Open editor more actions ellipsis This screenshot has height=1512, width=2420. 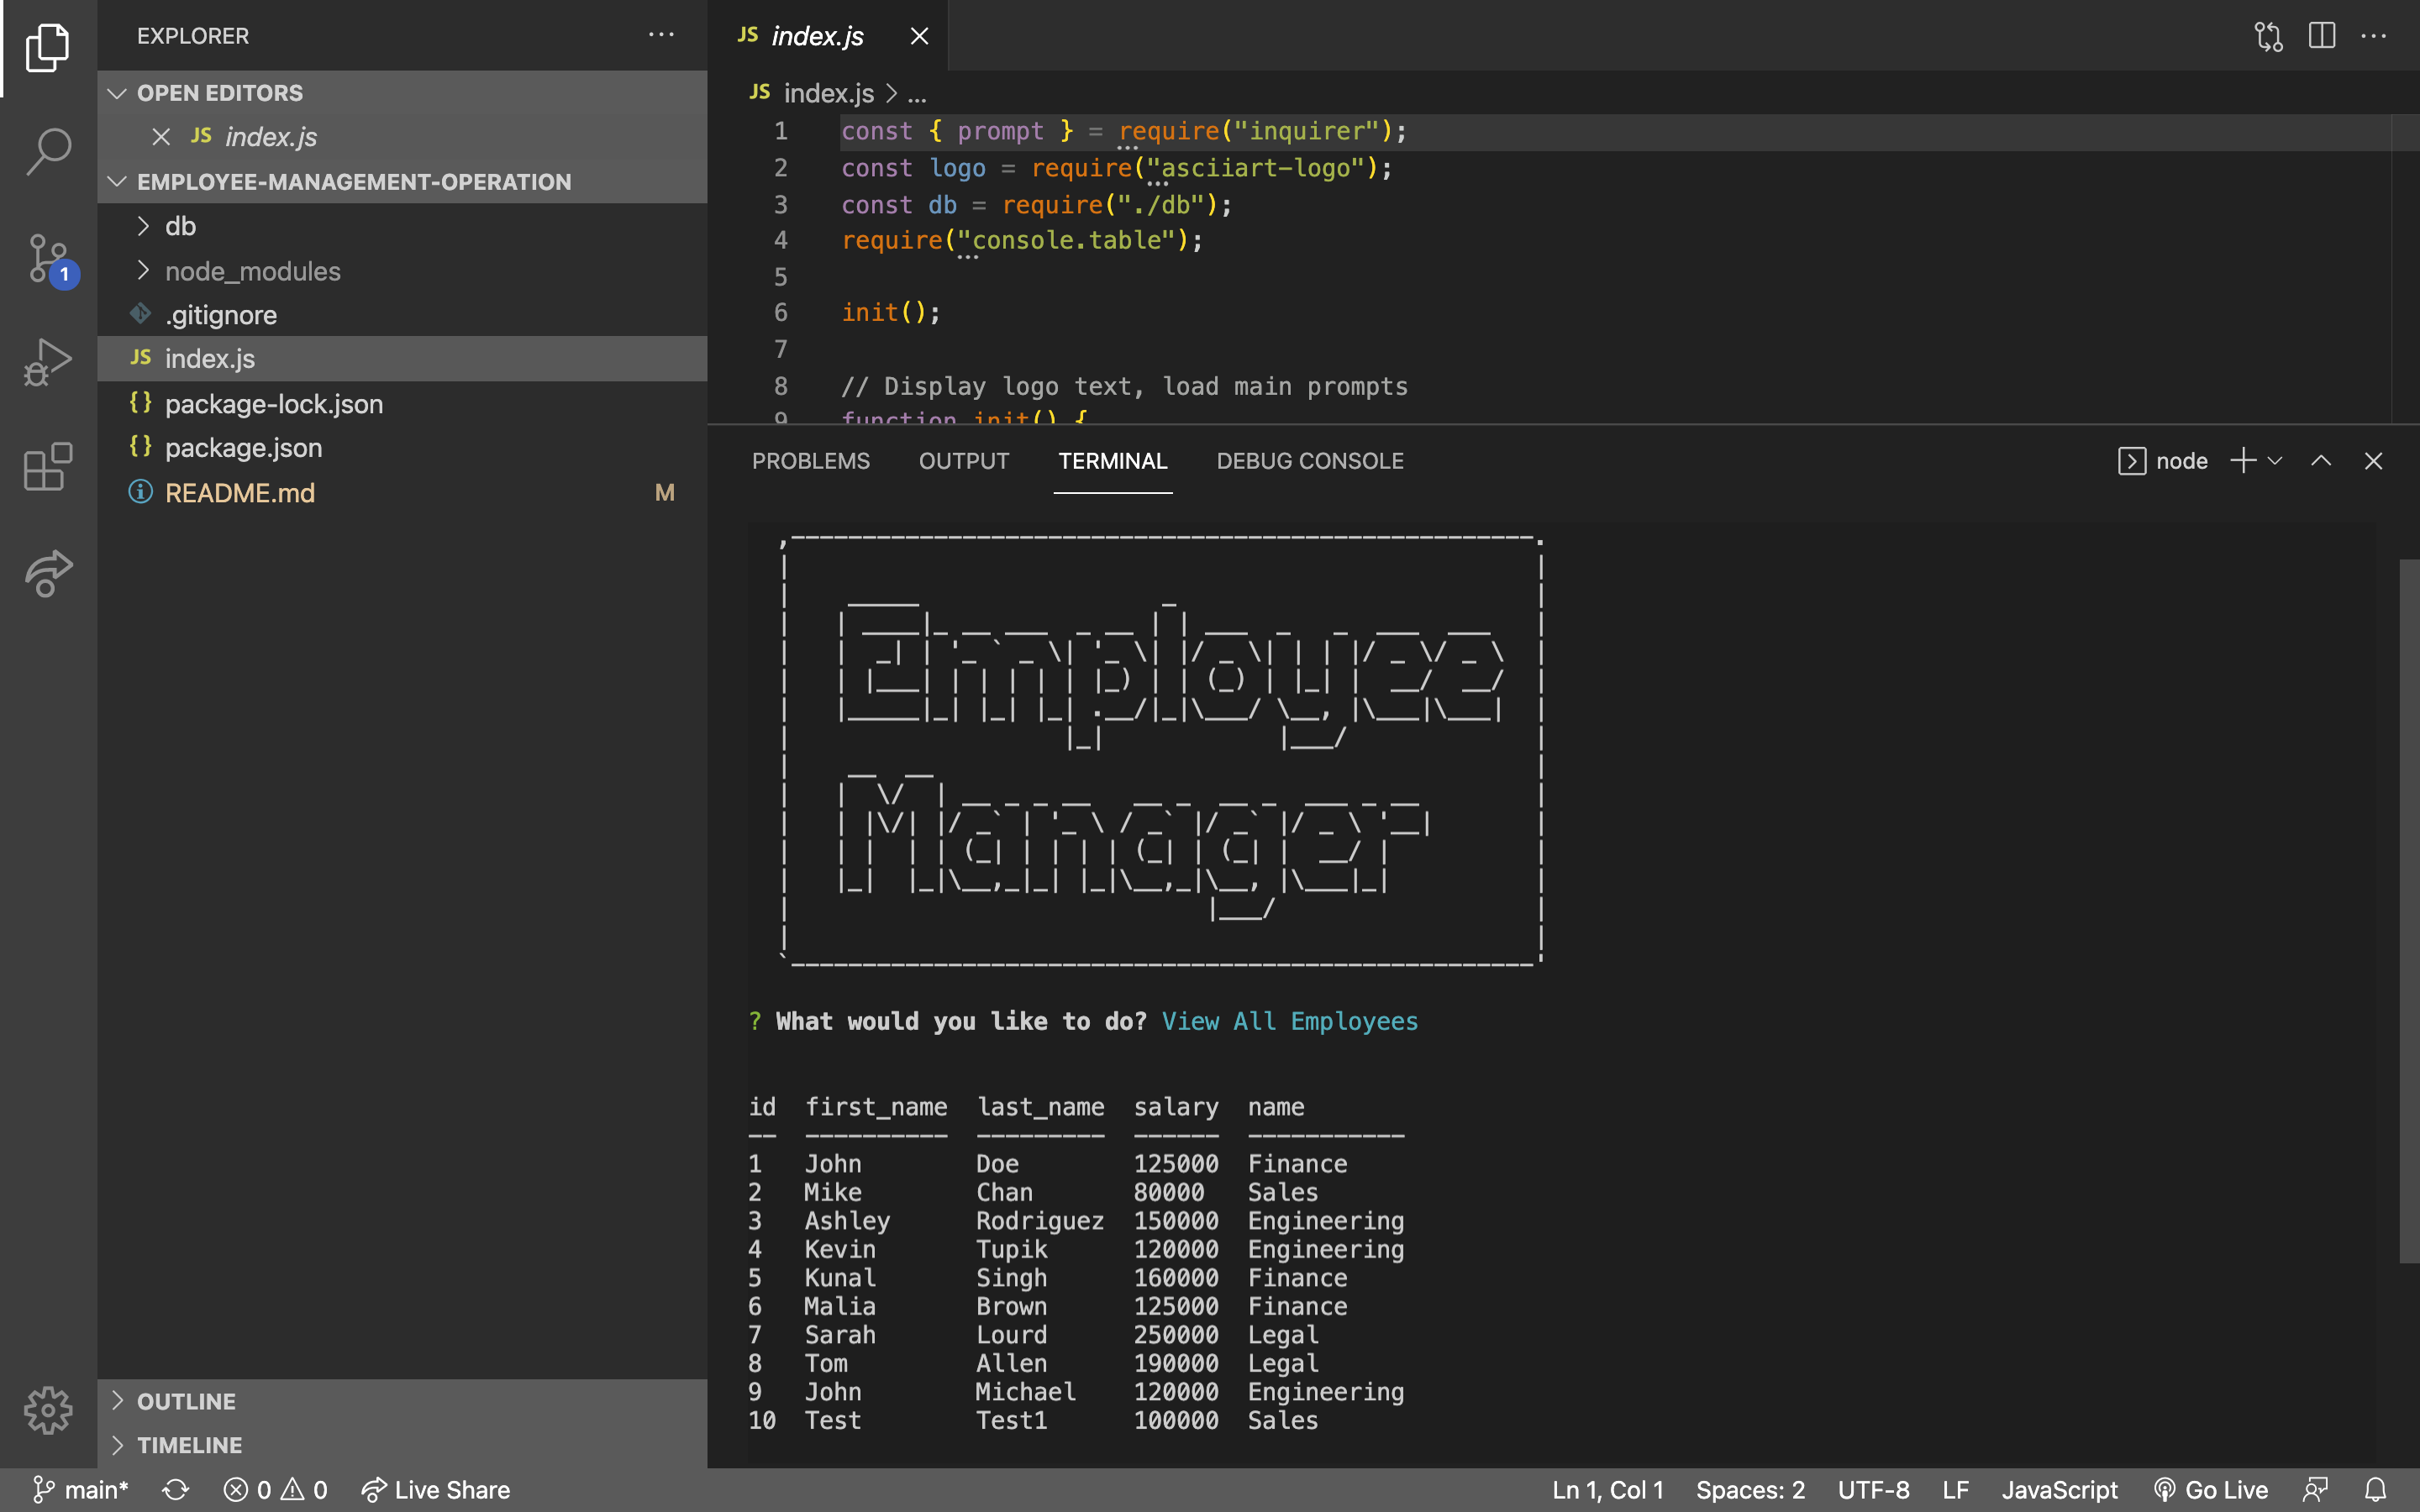click(2374, 36)
